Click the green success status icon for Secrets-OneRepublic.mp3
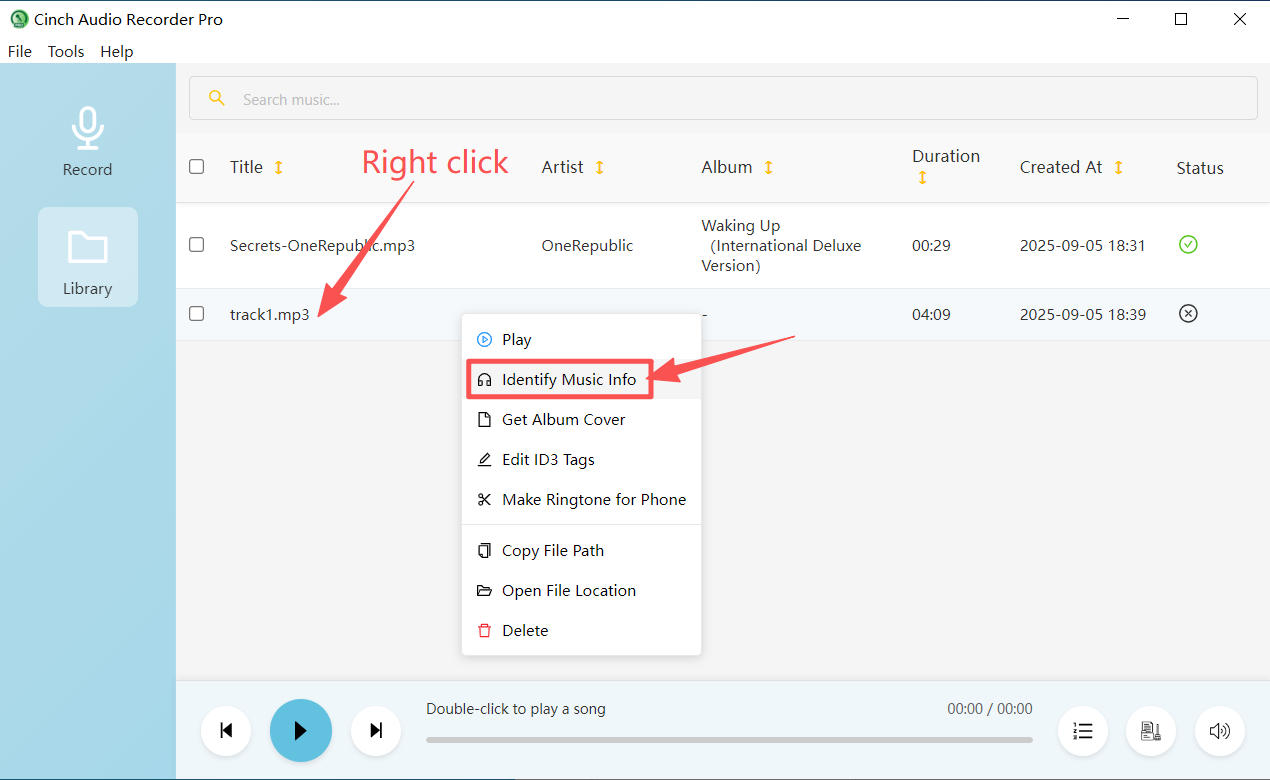This screenshot has width=1270, height=780. 1188,244
